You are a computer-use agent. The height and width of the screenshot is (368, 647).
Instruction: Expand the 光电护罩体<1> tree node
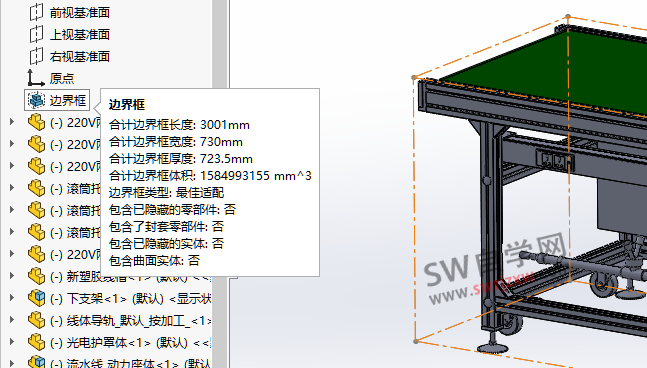click(12, 342)
